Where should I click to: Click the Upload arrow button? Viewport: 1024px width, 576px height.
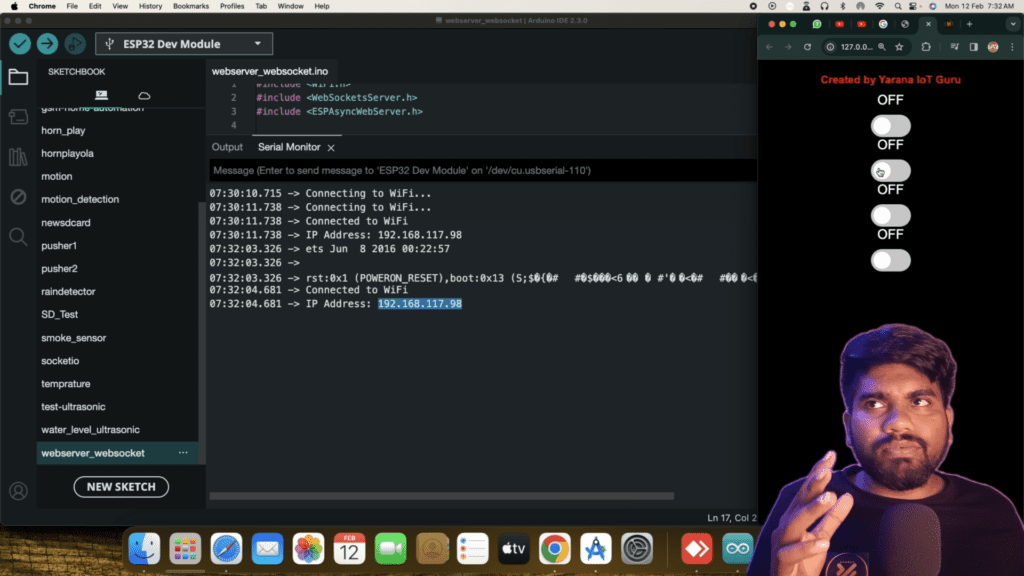(x=47, y=44)
